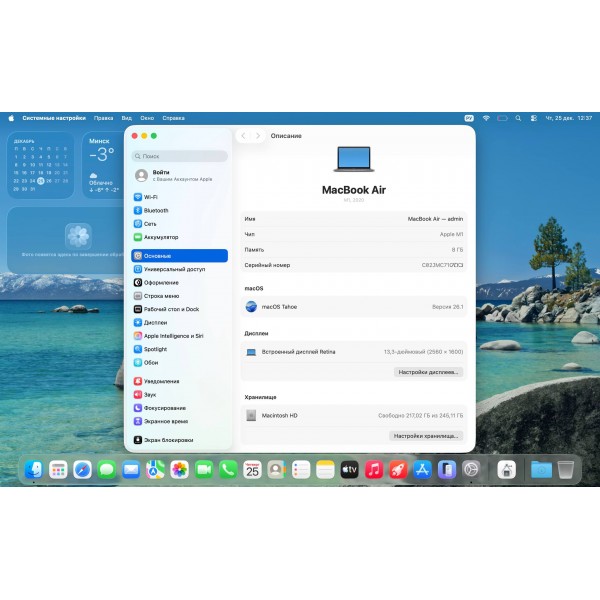Open the Apple menu
Viewport: 600px width, 600px height.
tap(12, 118)
